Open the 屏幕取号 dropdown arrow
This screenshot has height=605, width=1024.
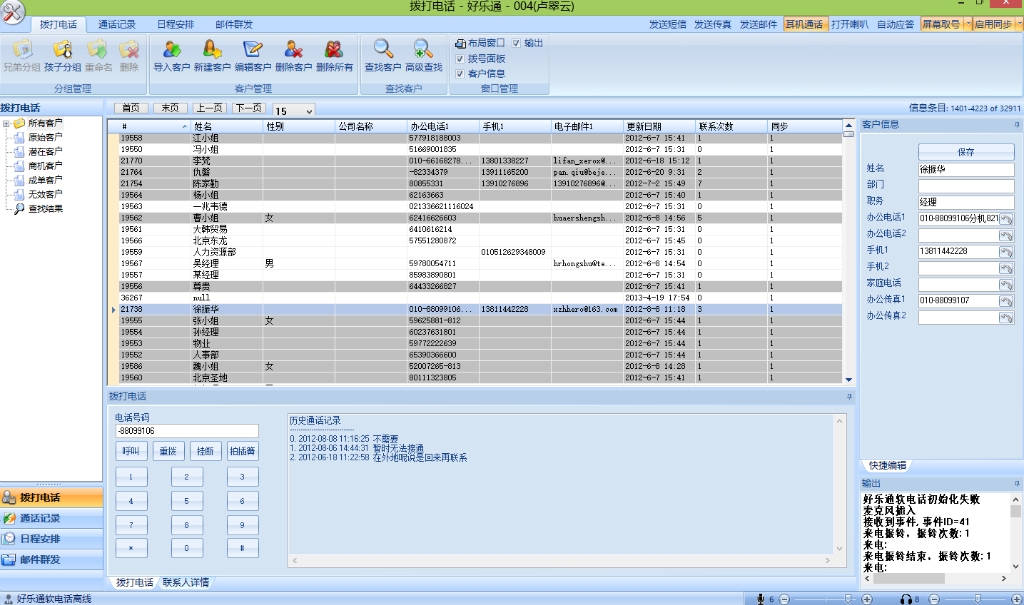(x=967, y=23)
